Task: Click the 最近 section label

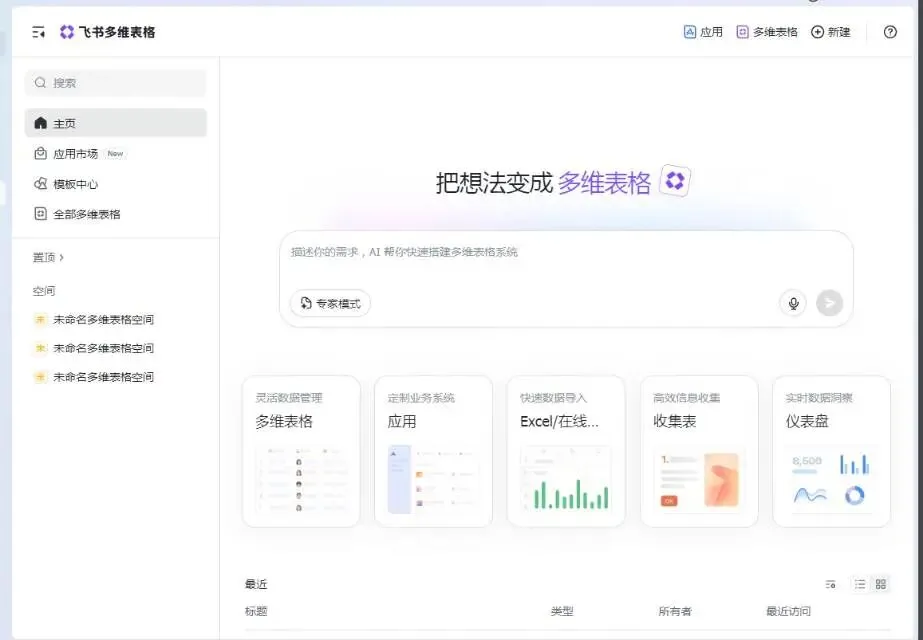Action: 256,584
